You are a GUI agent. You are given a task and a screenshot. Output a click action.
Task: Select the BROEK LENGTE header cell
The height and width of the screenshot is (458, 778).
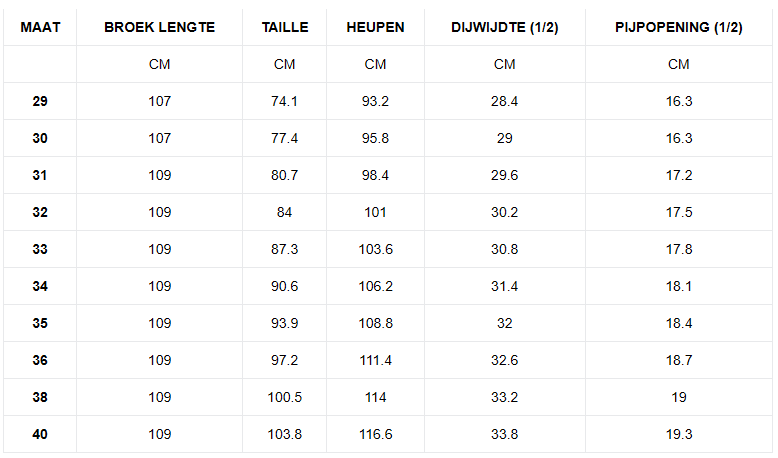(159, 27)
